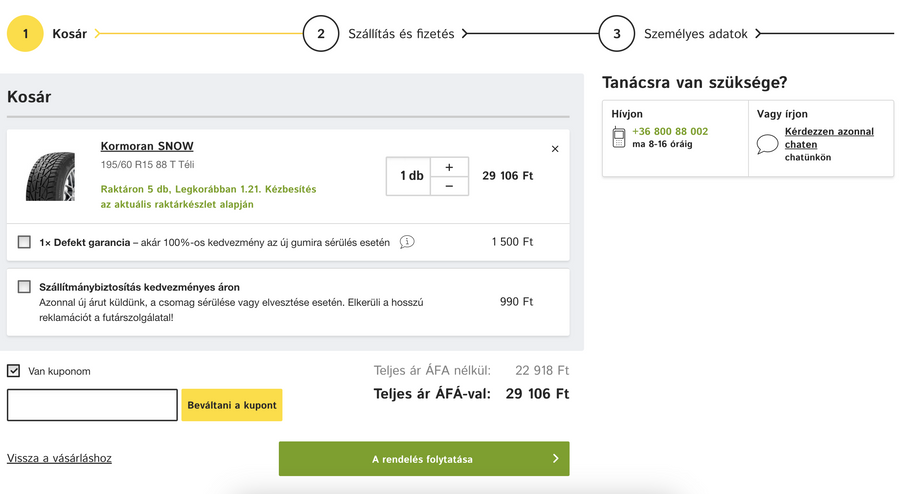Remove Kormoran SNOW from cart
This screenshot has height=494, width=900.
(555, 149)
